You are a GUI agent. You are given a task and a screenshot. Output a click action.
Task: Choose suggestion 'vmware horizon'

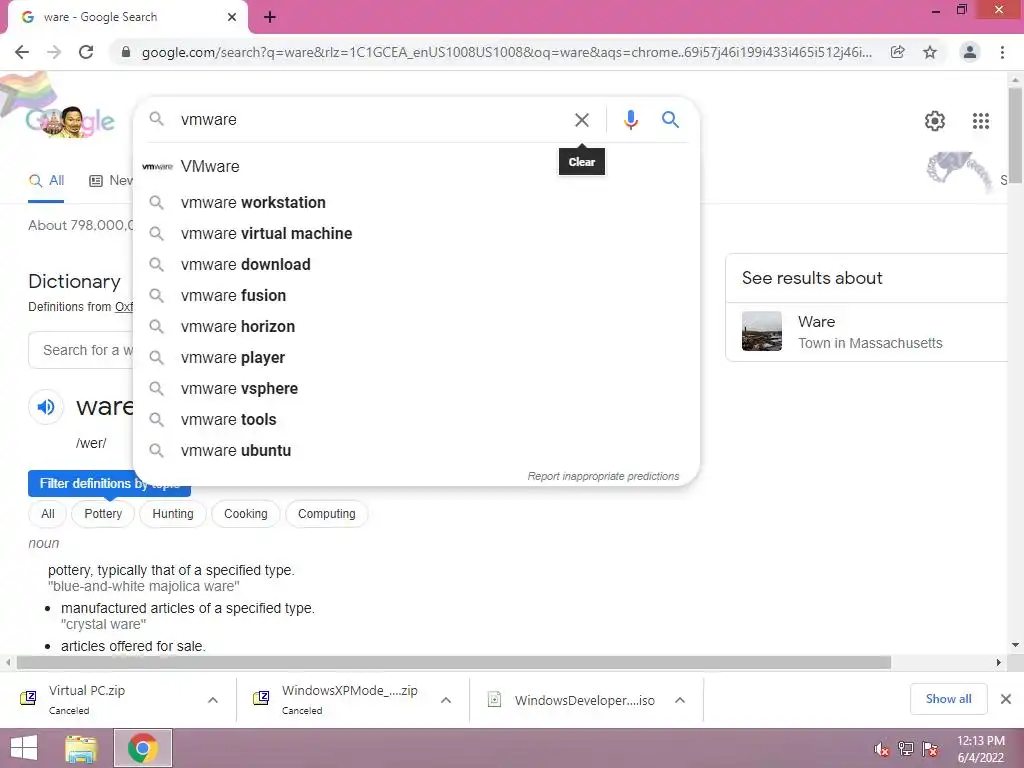click(x=416, y=327)
